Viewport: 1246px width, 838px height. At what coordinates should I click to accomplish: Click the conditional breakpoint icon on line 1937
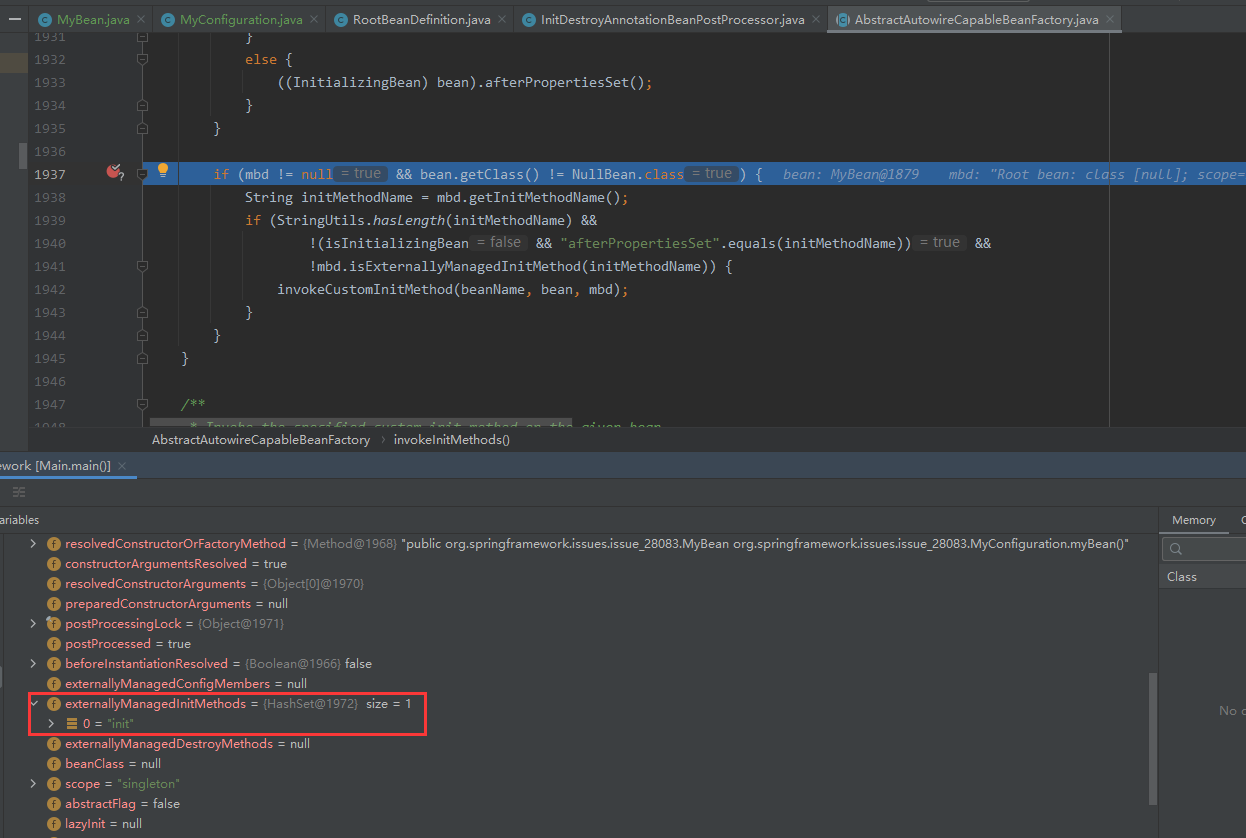click(x=114, y=172)
